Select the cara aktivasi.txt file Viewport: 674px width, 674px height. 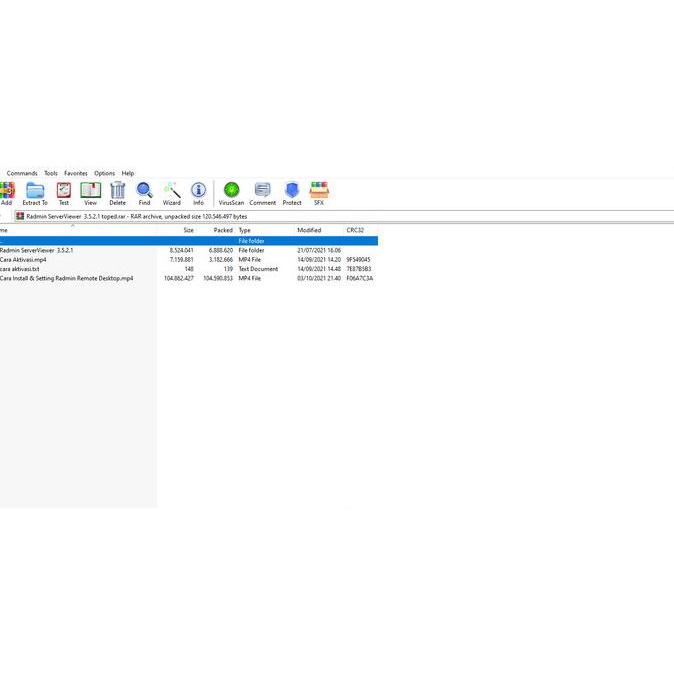pyautogui.click(x=19, y=269)
